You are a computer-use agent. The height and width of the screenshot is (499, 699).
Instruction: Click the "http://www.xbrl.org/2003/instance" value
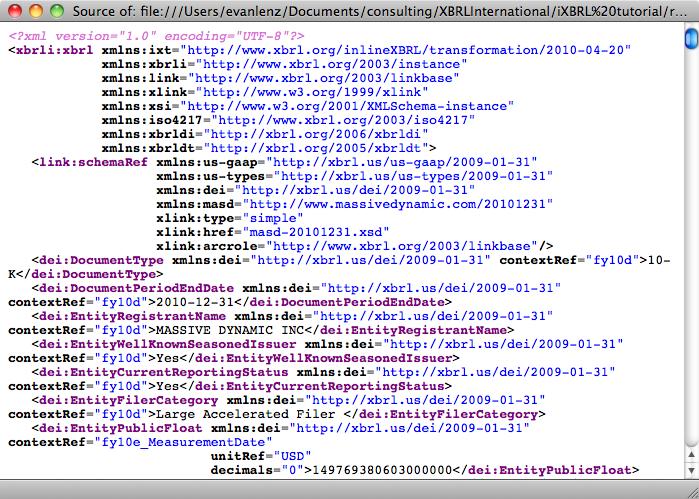(331, 64)
